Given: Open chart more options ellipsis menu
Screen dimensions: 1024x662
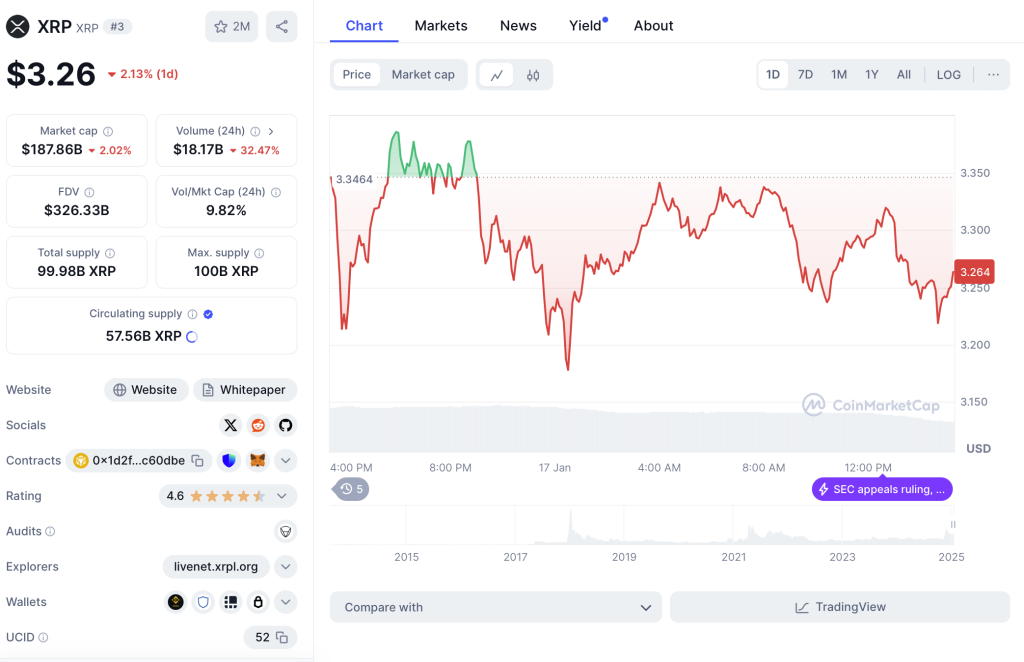Looking at the screenshot, I should pyautogui.click(x=993, y=74).
